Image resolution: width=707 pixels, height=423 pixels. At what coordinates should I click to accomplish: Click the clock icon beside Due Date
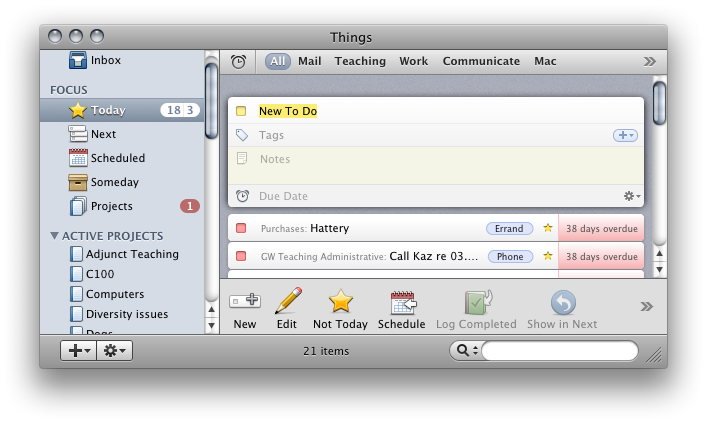click(243, 196)
